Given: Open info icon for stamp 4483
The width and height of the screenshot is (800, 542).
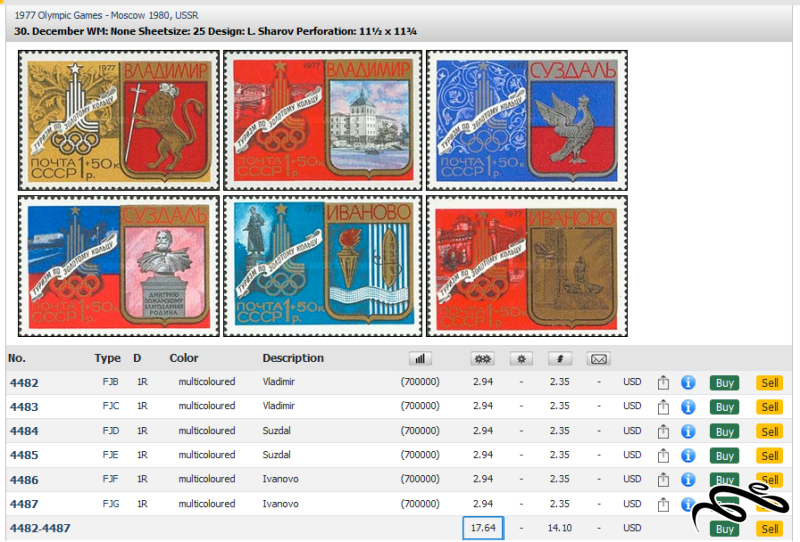Looking at the screenshot, I should pos(688,407).
